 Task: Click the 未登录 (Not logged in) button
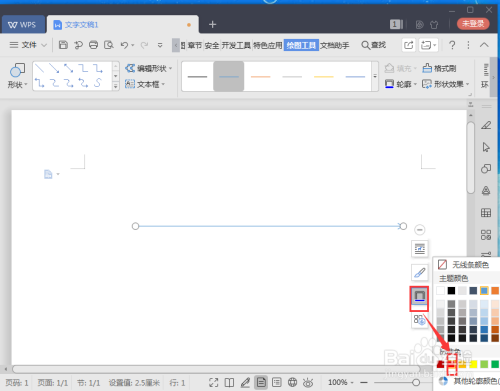point(473,24)
